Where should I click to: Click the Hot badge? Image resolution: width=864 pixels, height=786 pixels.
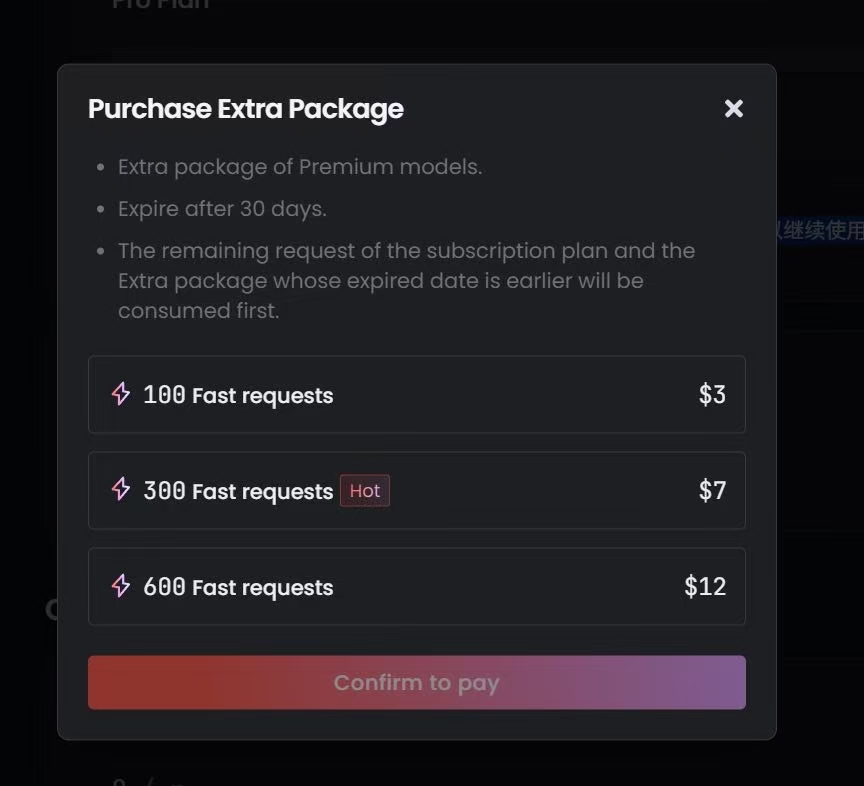point(365,491)
